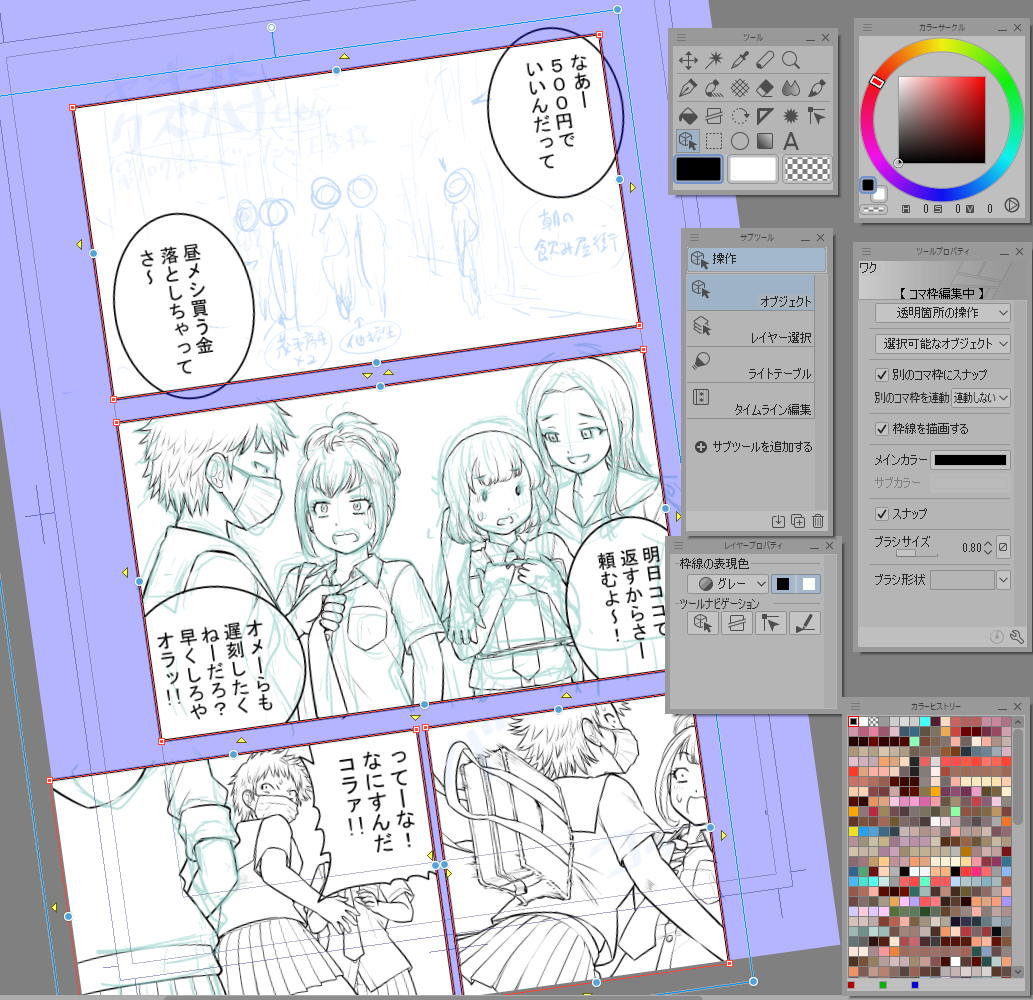Click the brush size dynamics icon

coord(1003,547)
